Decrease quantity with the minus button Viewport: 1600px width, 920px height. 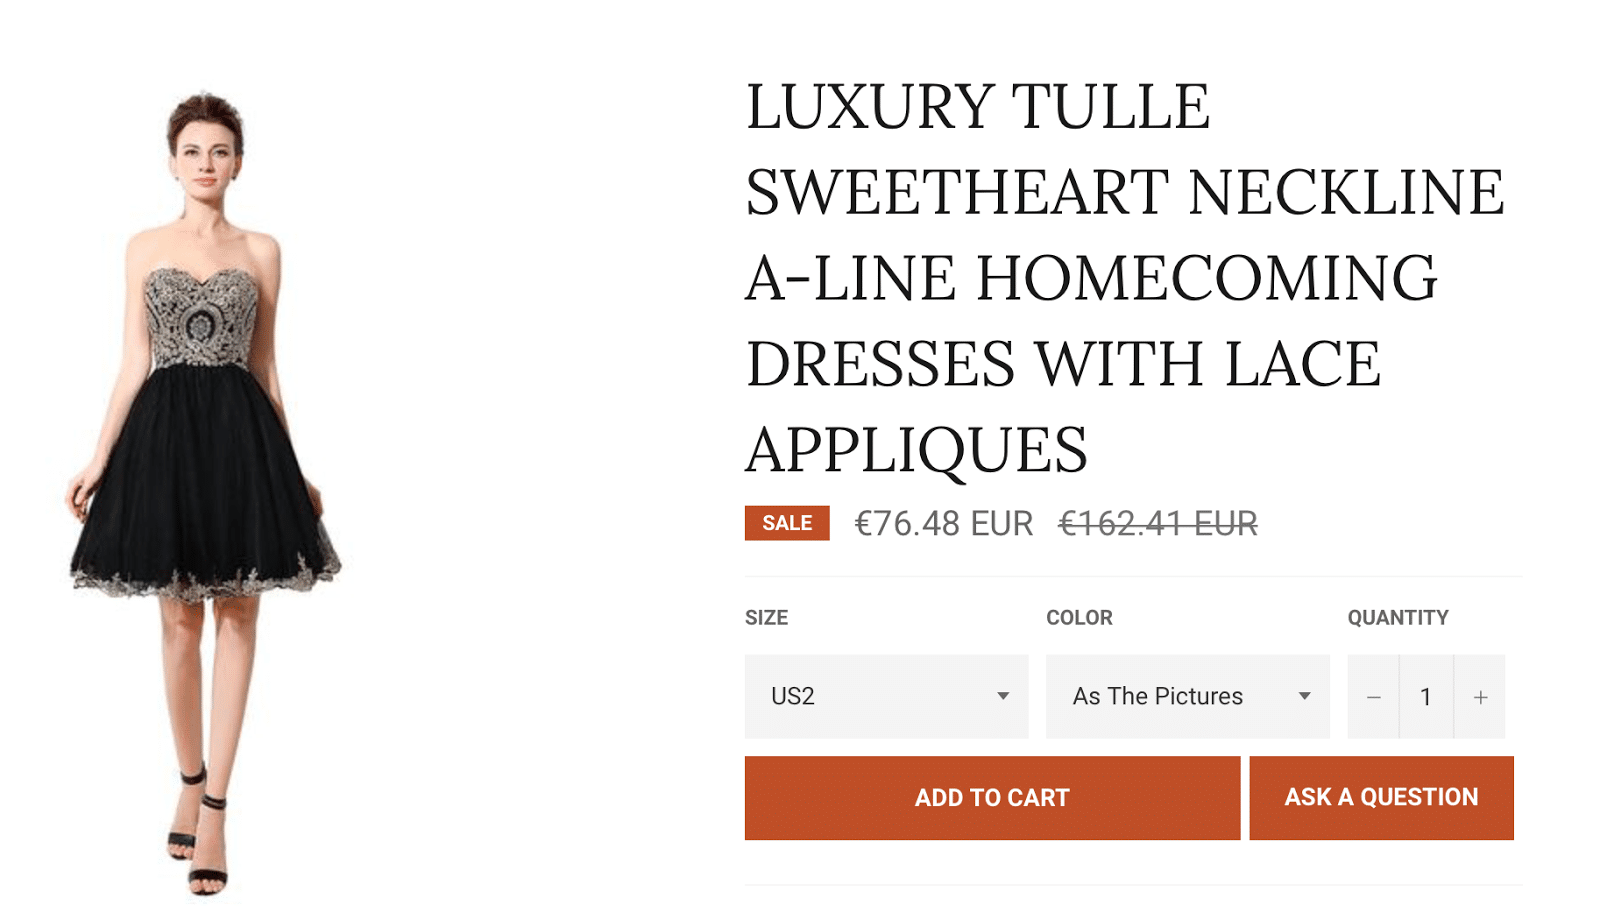tap(1373, 697)
